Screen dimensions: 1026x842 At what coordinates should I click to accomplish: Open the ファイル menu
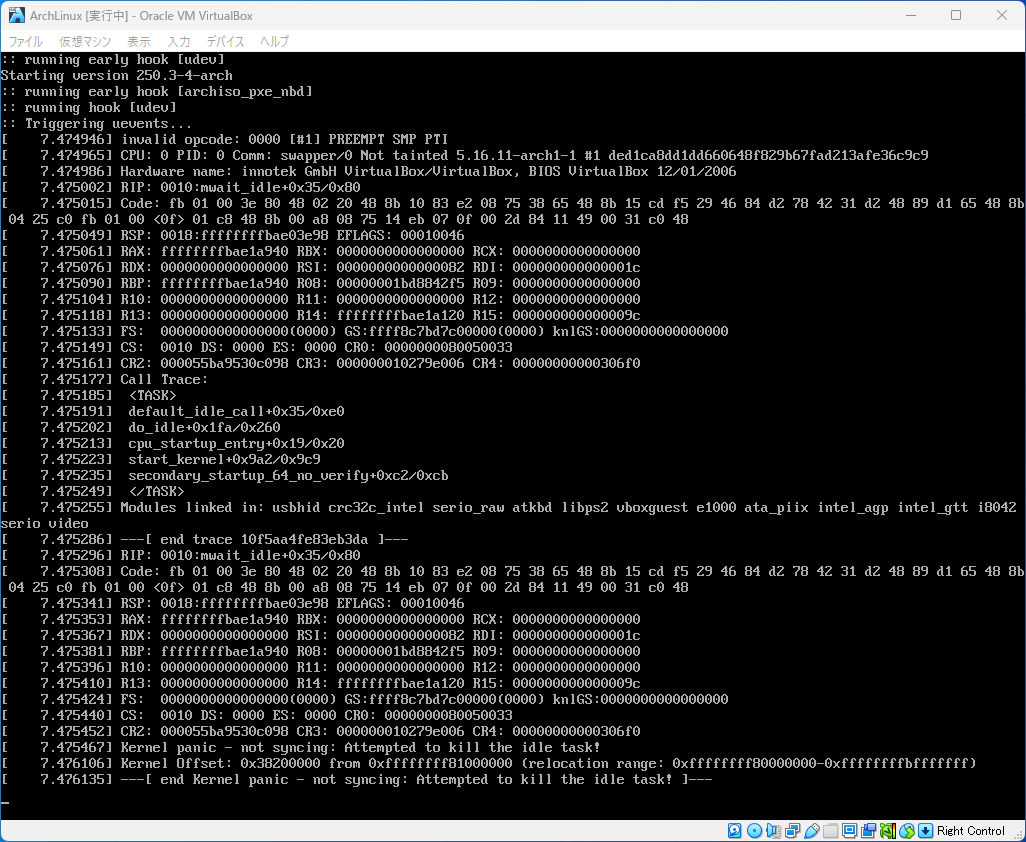tap(26, 41)
